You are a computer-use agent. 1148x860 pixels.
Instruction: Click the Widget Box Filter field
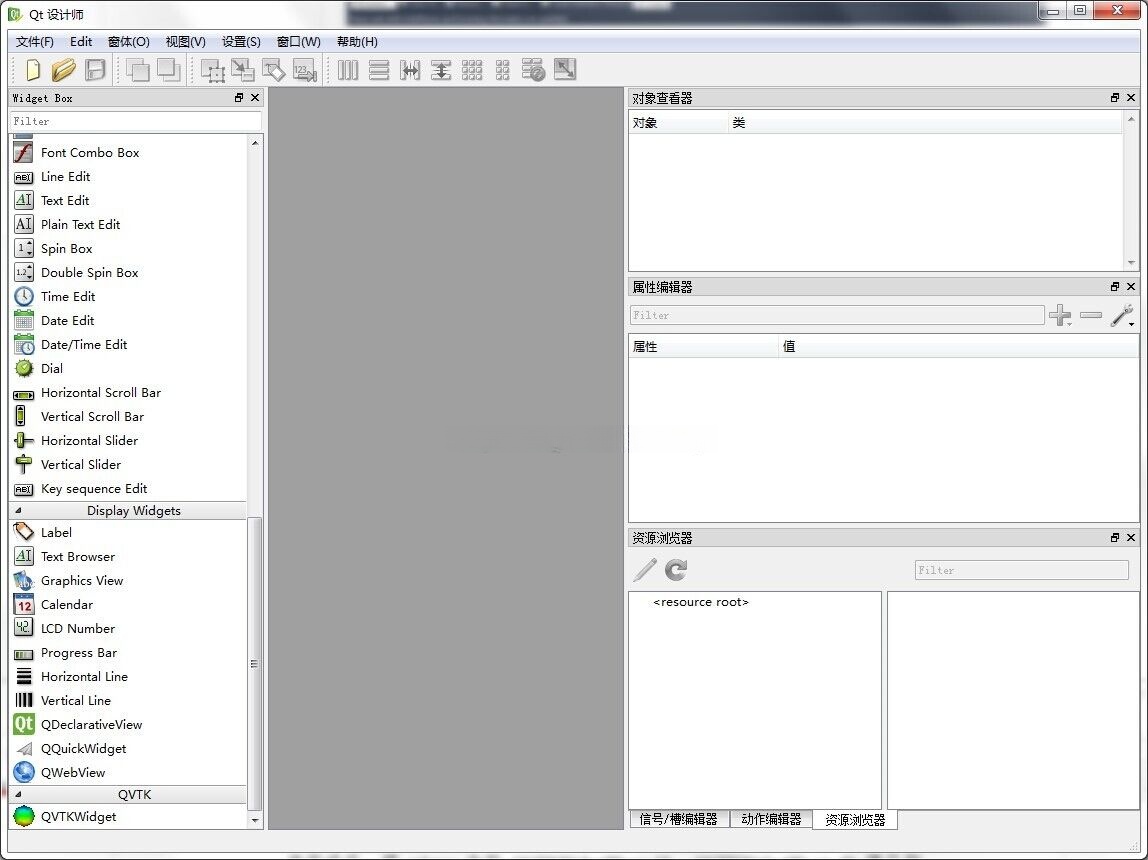tap(135, 121)
